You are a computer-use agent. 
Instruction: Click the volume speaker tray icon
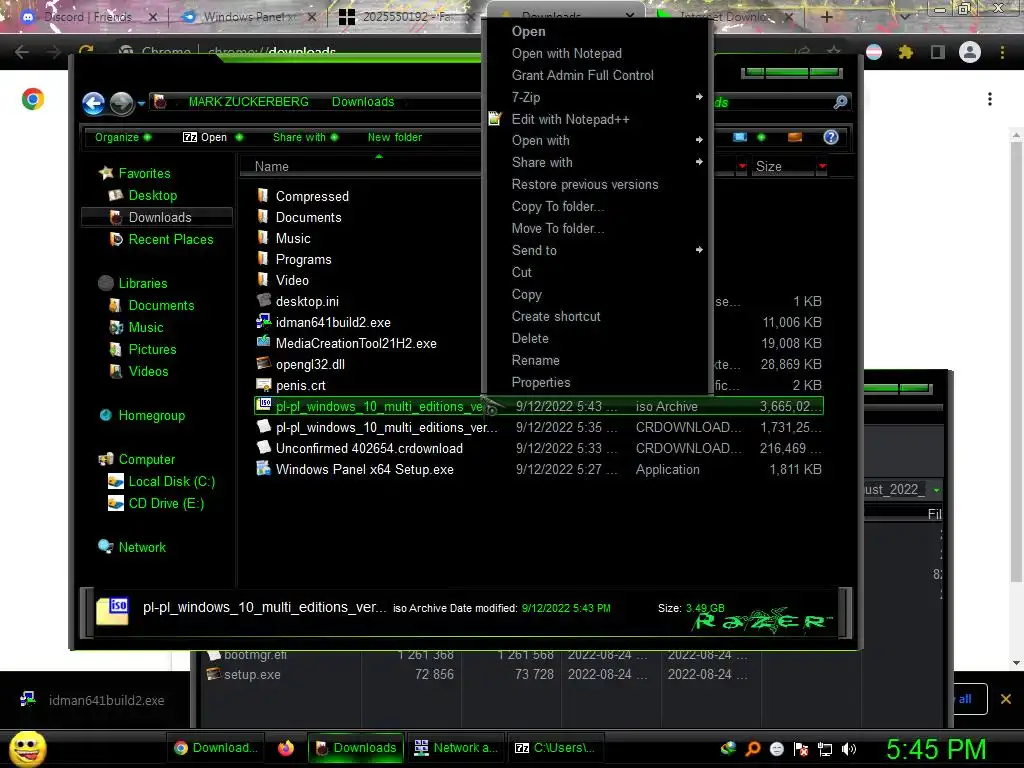click(x=849, y=749)
